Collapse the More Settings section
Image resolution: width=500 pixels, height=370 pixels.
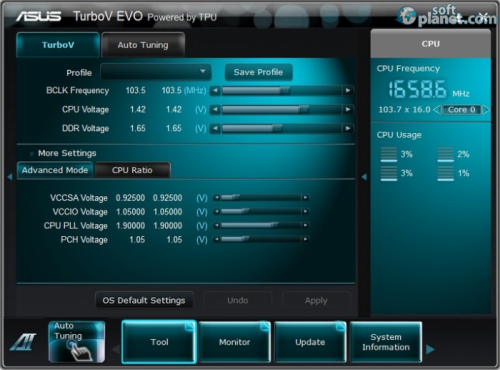click(32, 154)
